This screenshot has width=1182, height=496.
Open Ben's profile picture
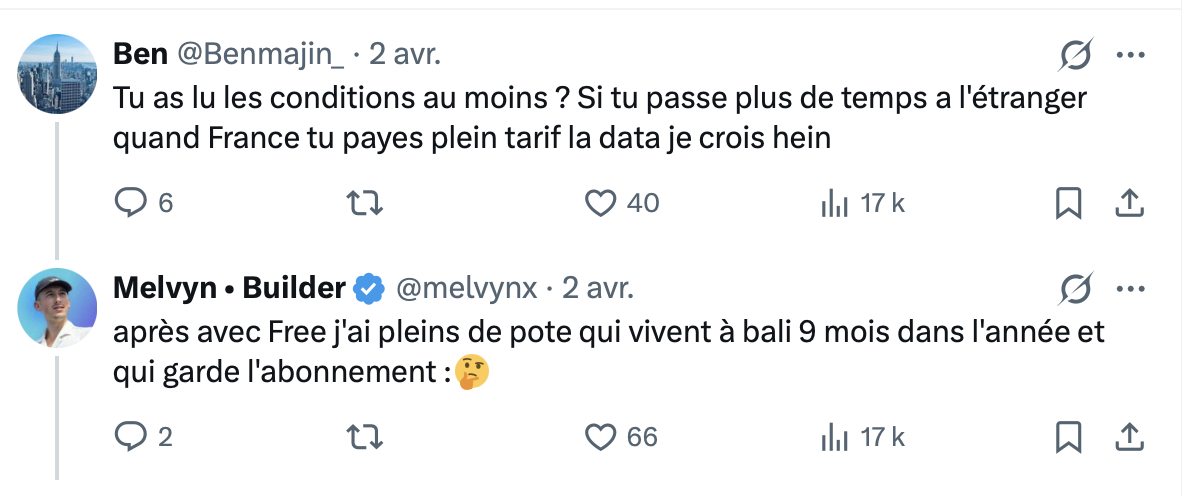57,73
